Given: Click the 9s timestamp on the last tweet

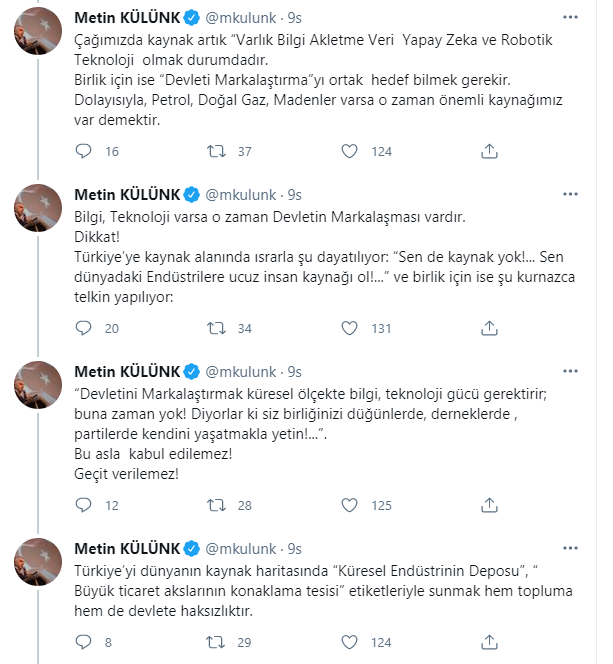Looking at the screenshot, I should 293,548.
